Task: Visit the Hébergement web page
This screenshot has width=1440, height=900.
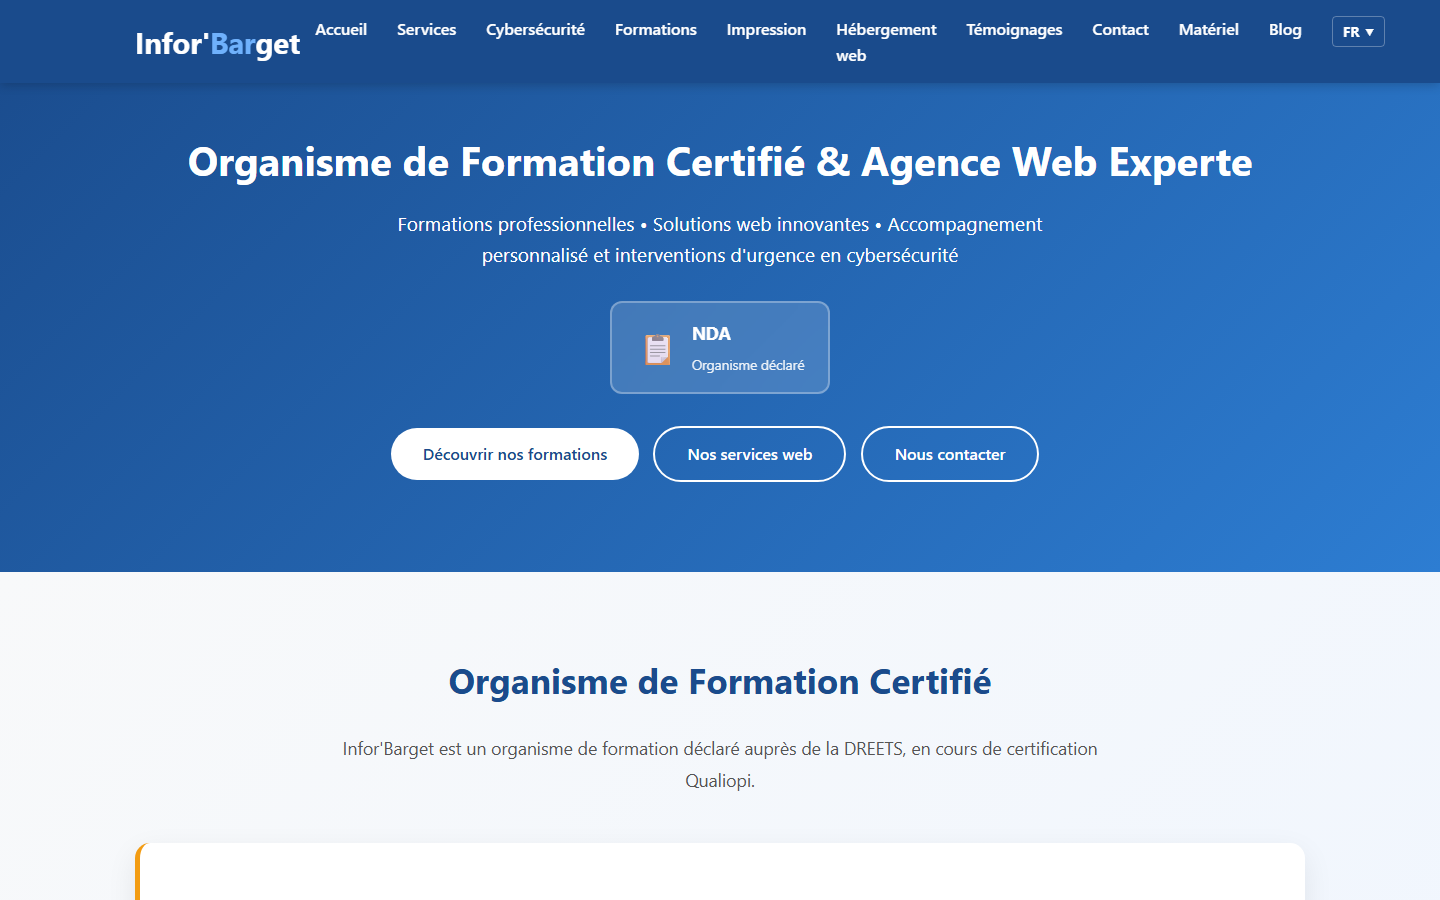Action: point(886,42)
